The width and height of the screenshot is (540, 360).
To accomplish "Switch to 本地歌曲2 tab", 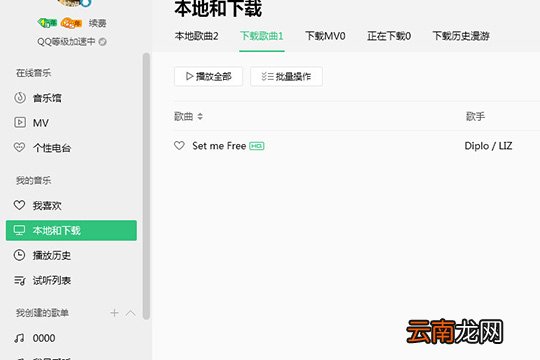I will click(x=196, y=36).
